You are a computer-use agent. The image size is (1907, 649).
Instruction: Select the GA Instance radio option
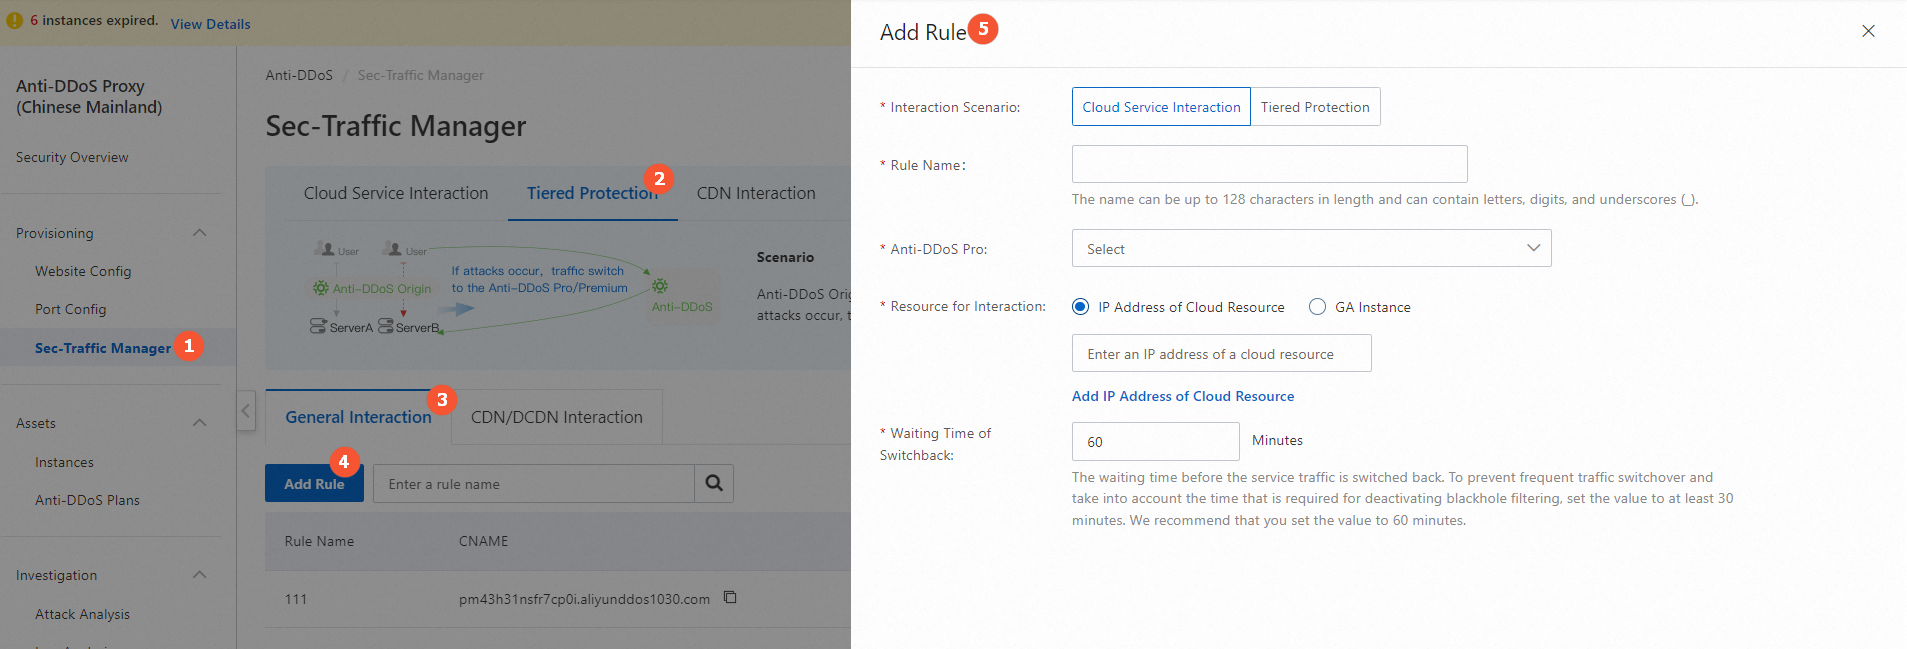tap(1318, 307)
